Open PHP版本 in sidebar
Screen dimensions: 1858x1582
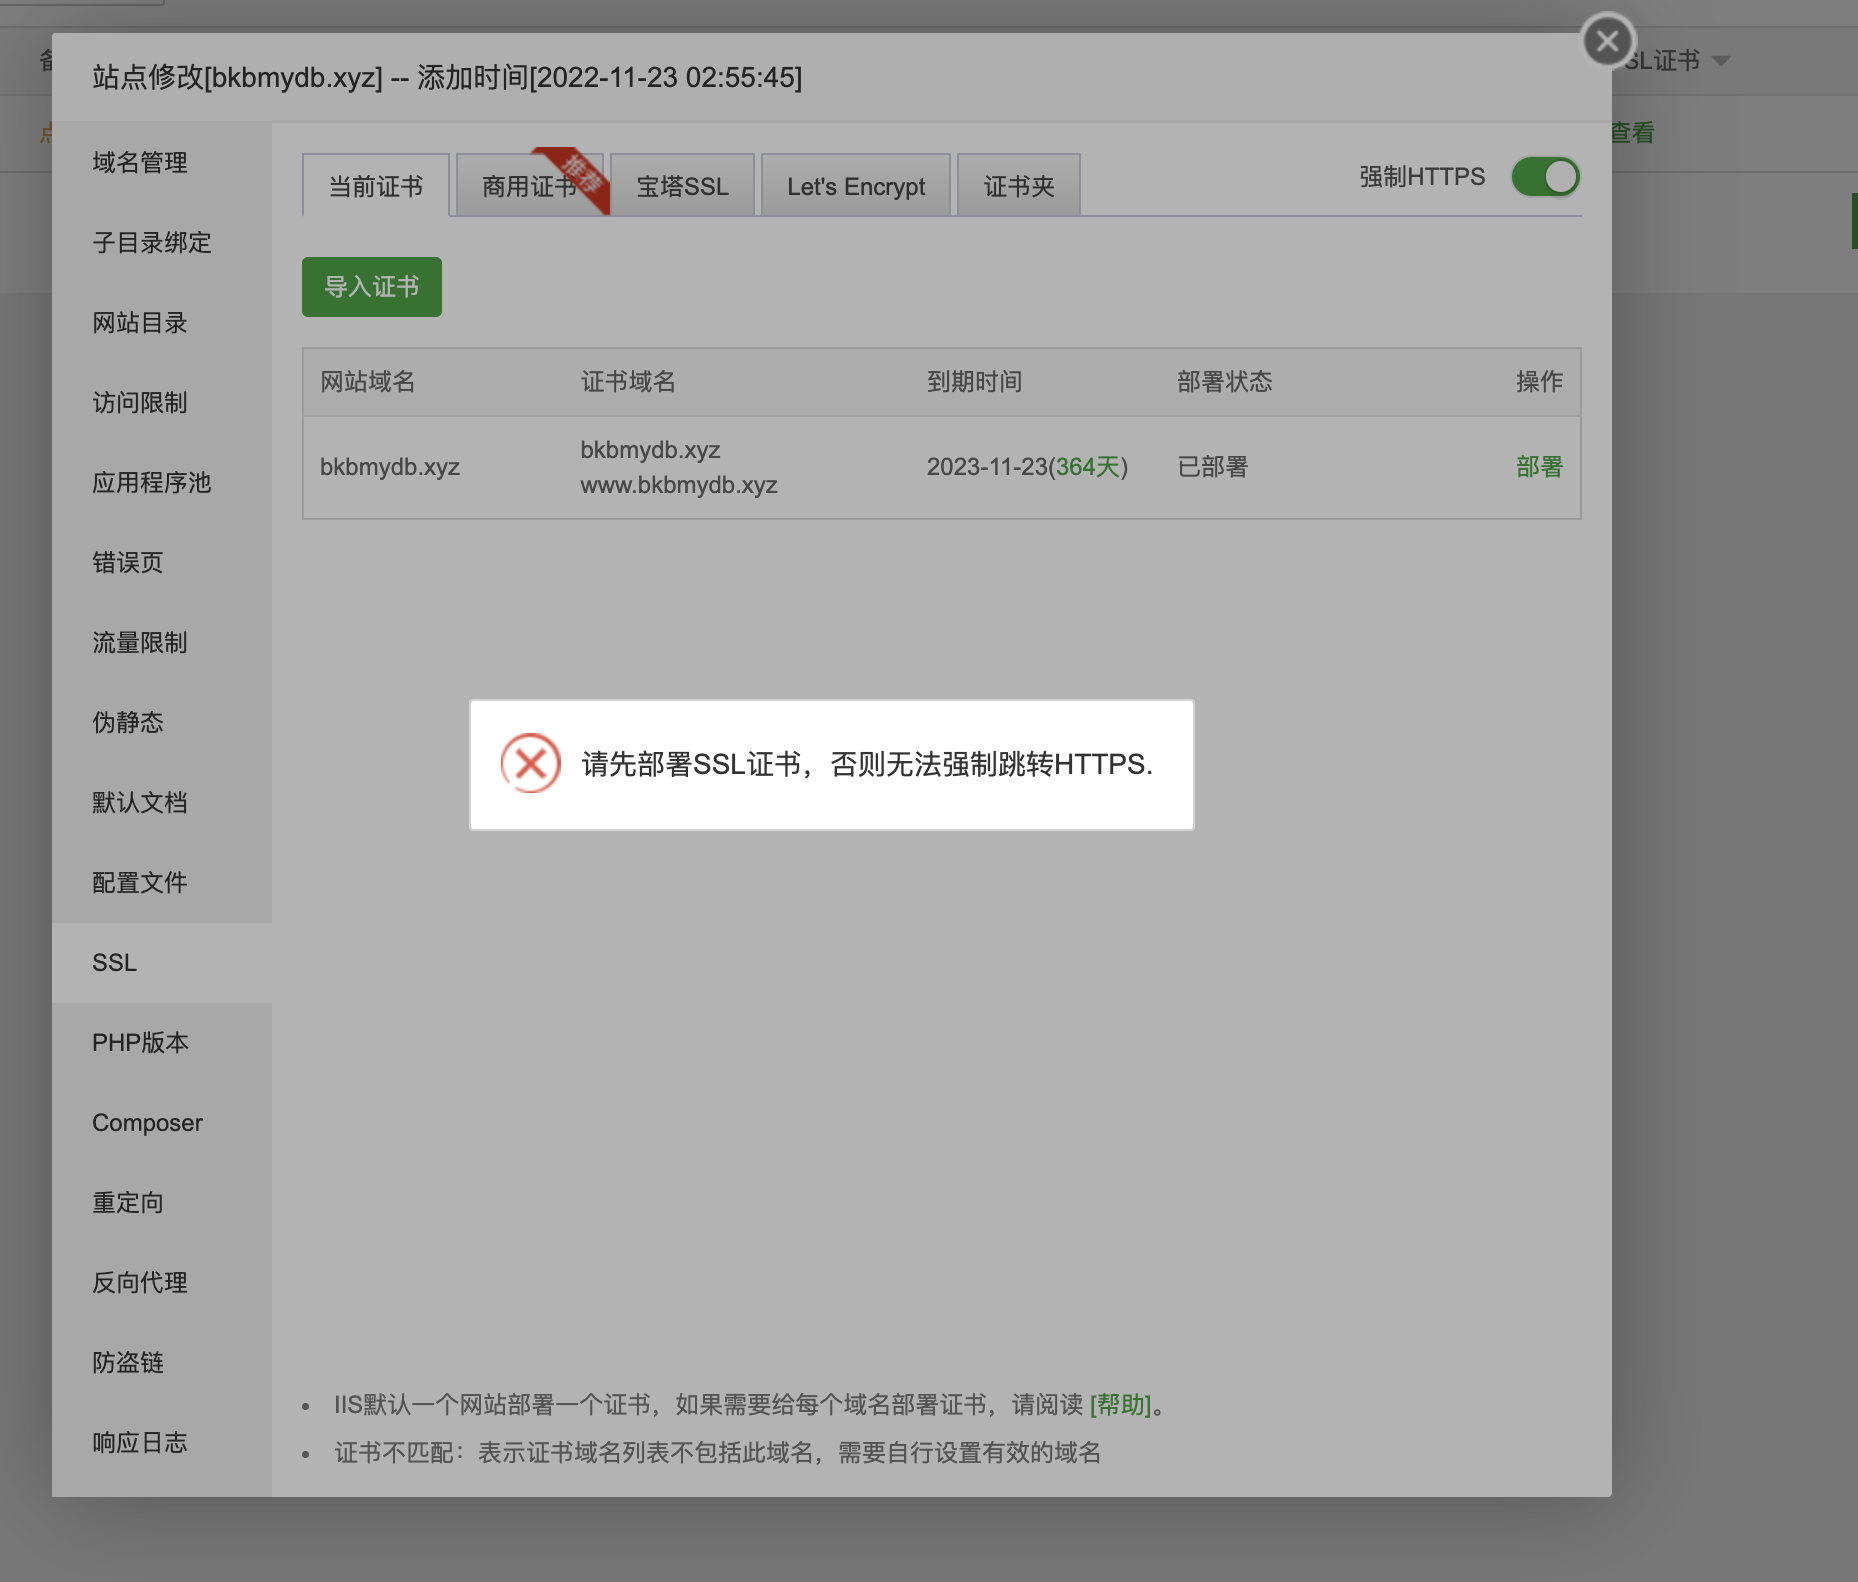[x=162, y=1042]
